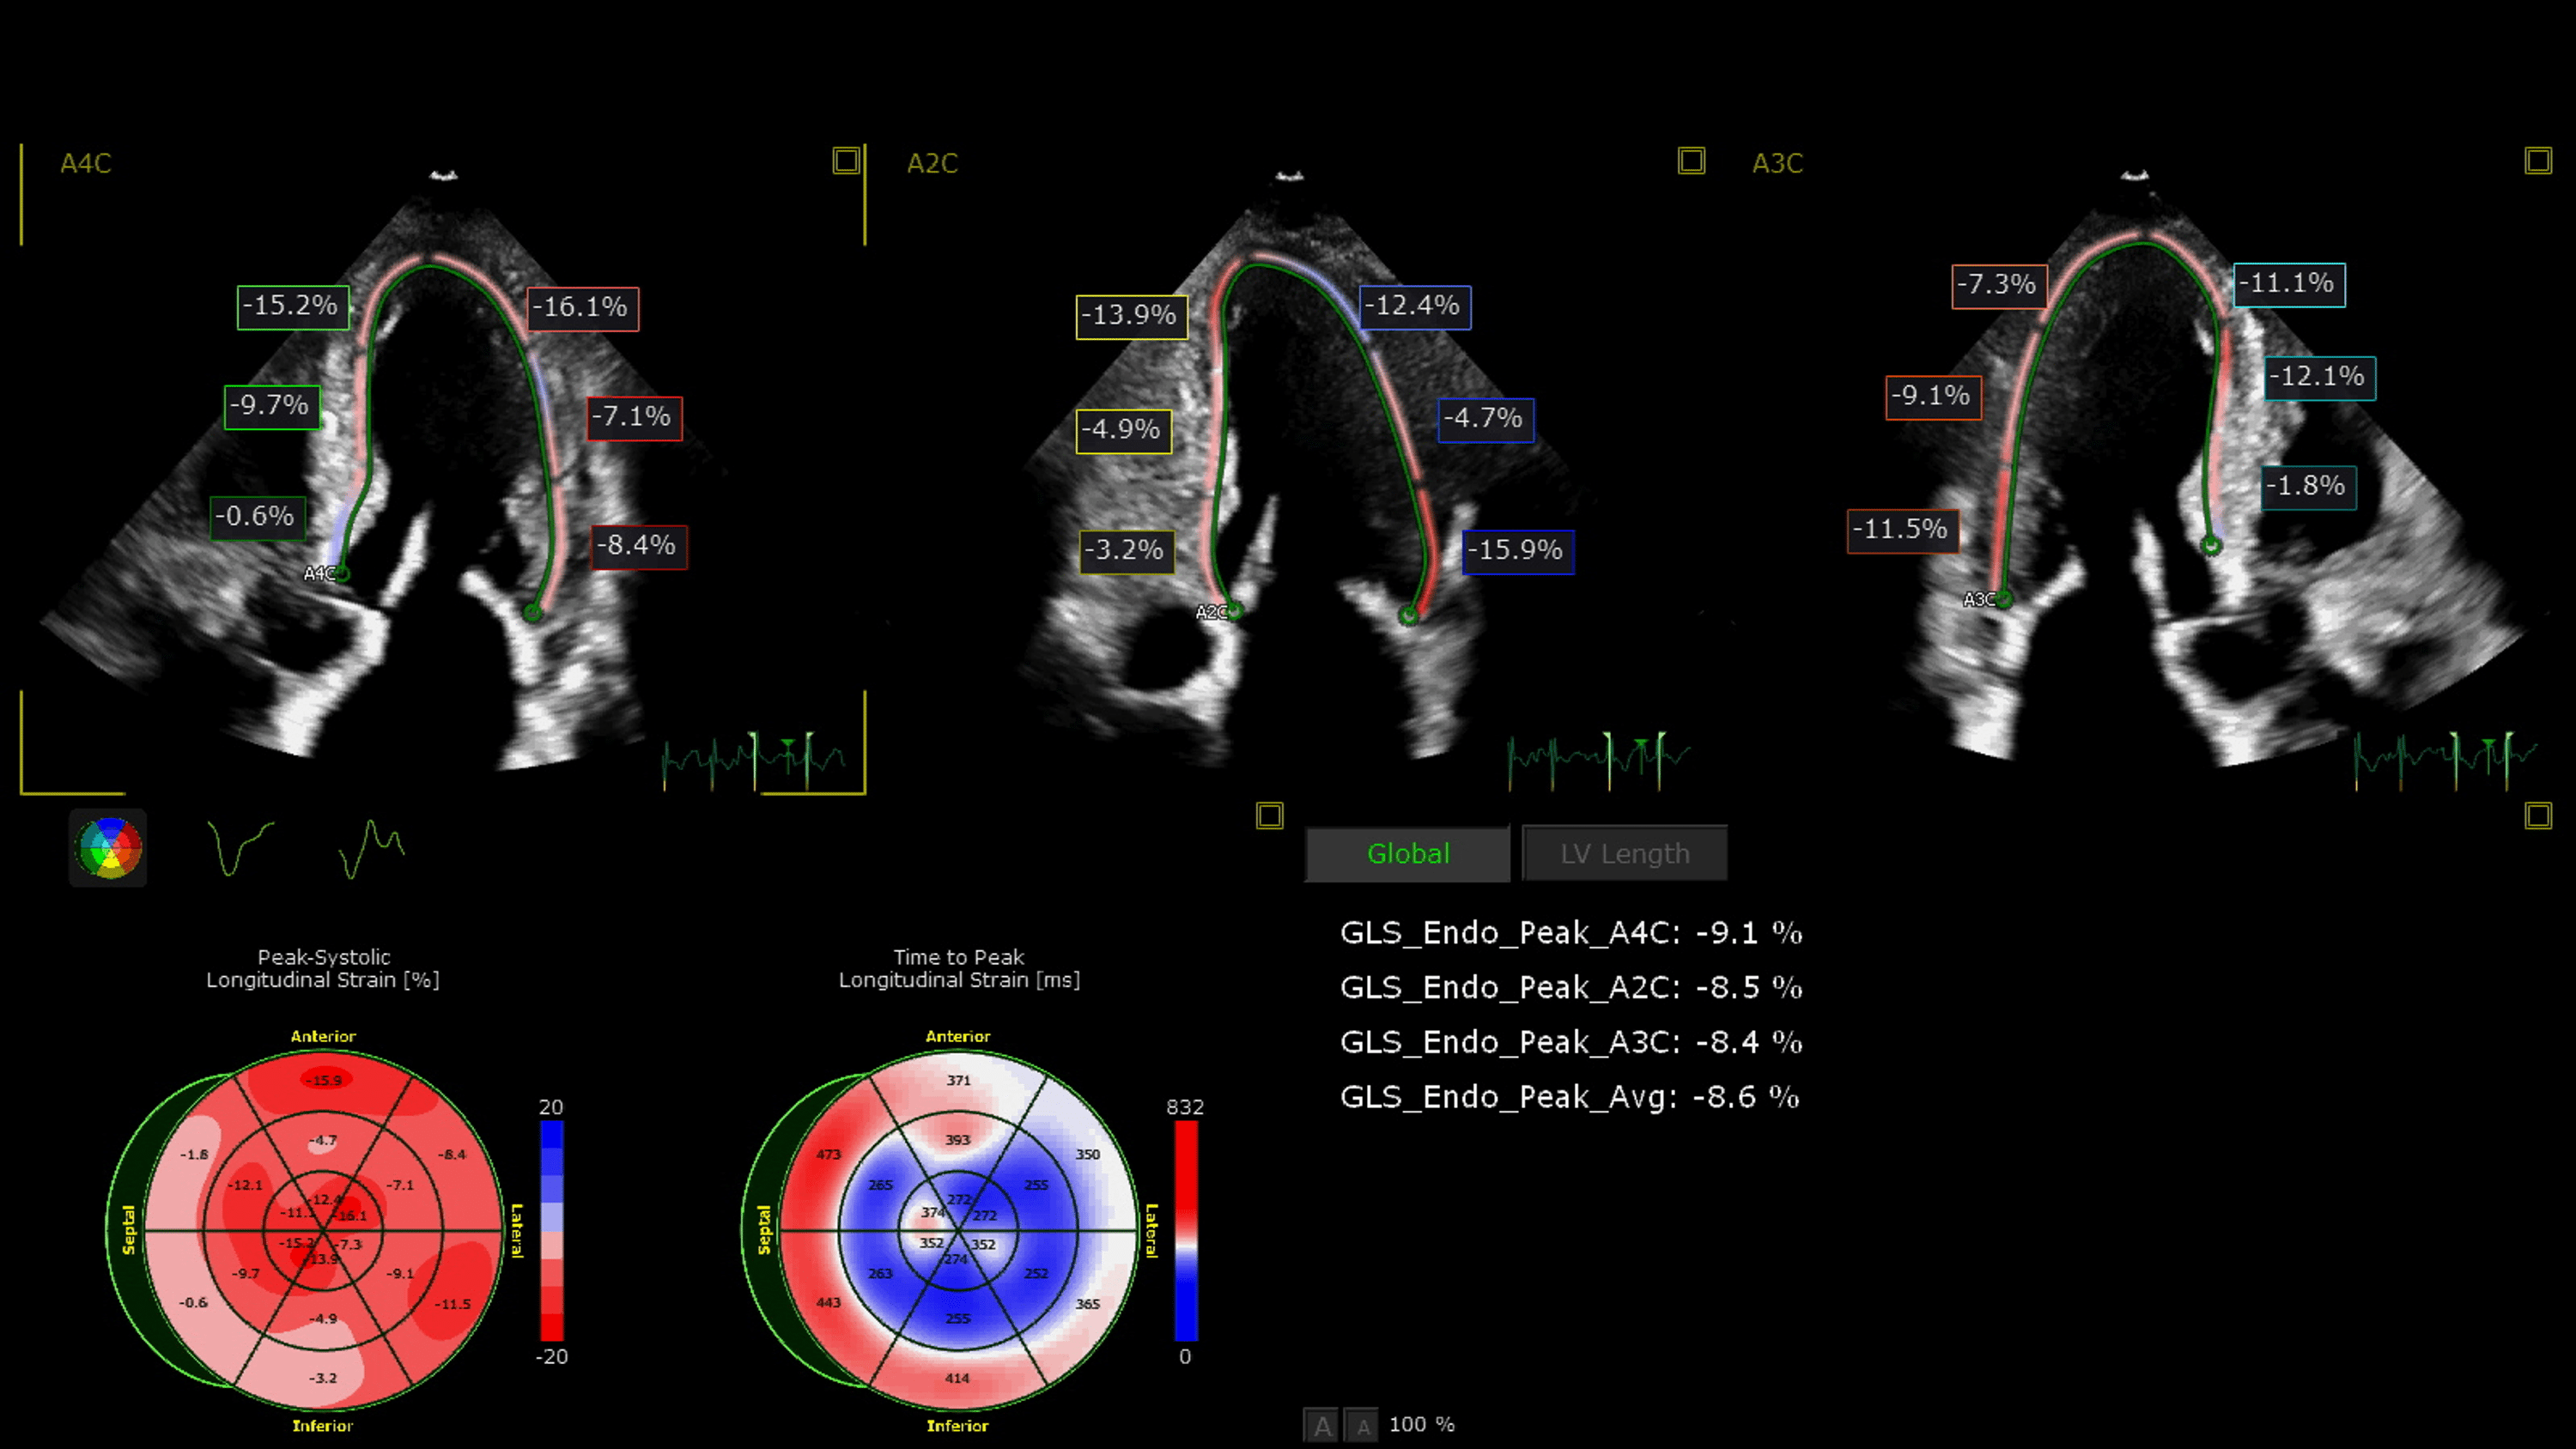
Task: Show the strain curve waveform view
Action: click(x=240, y=848)
